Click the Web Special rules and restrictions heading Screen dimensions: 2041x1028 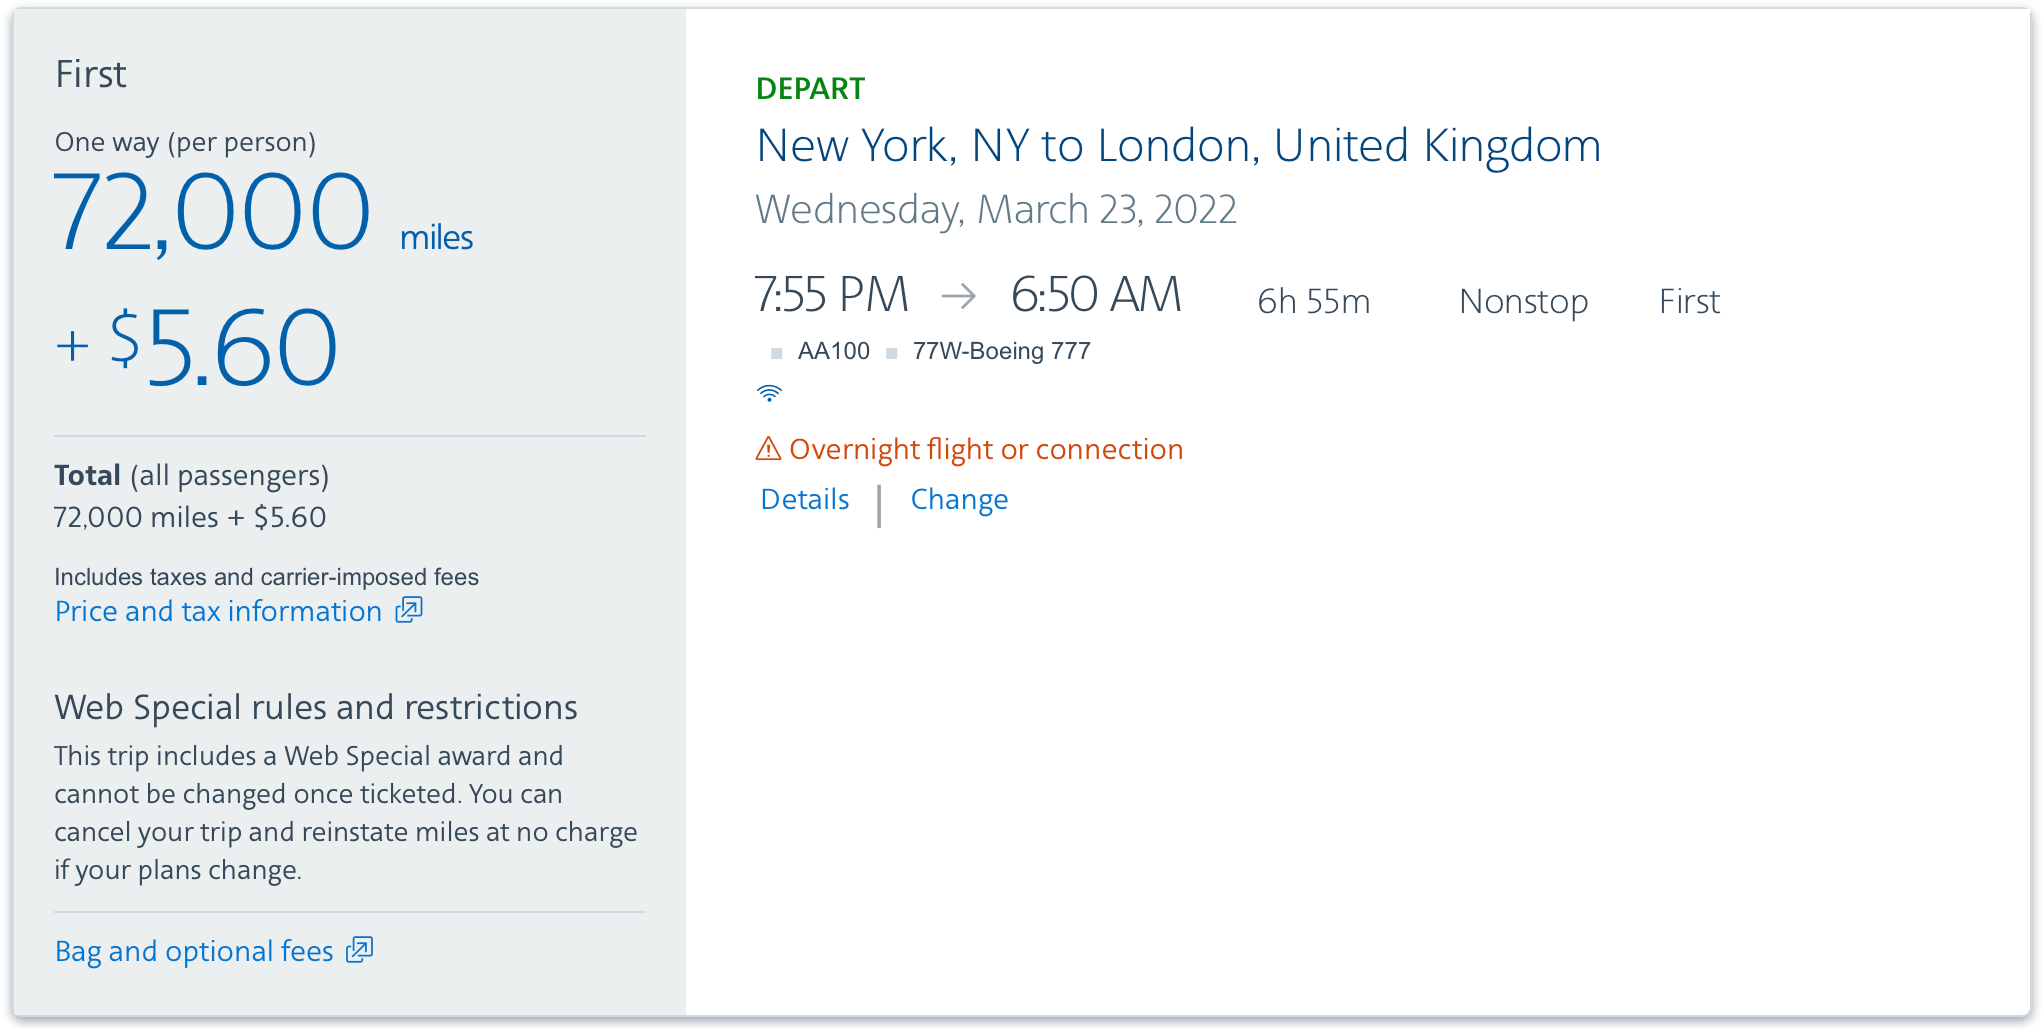click(316, 707)
